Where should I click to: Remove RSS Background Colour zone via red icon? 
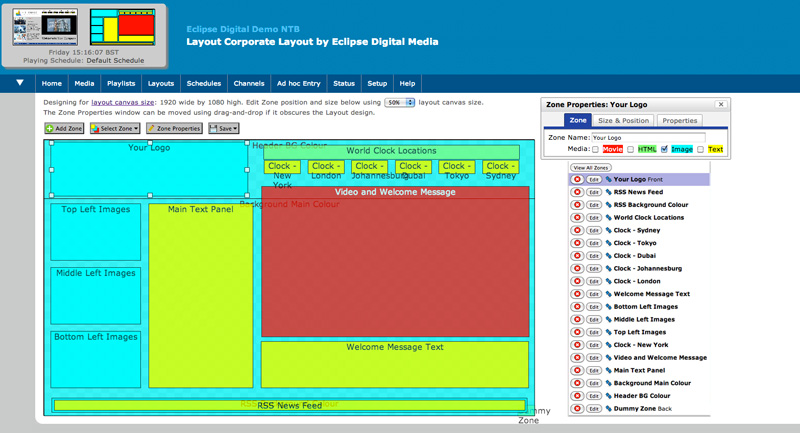(577, 205)
